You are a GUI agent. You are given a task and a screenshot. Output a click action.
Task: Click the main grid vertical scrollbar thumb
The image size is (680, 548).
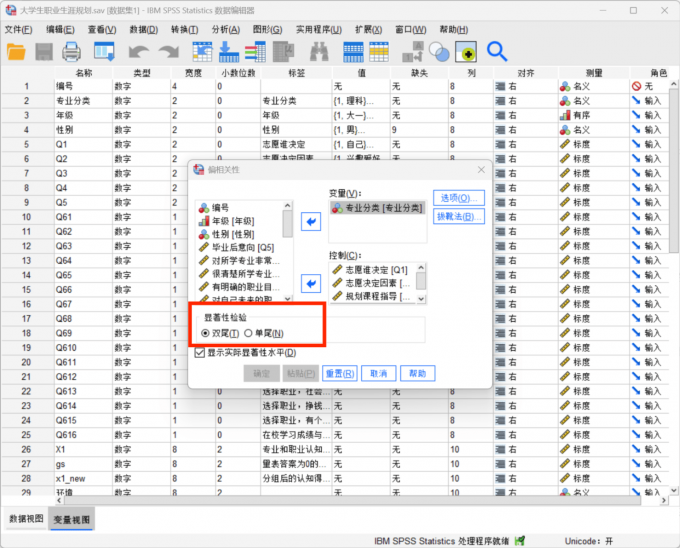(673, 171)
